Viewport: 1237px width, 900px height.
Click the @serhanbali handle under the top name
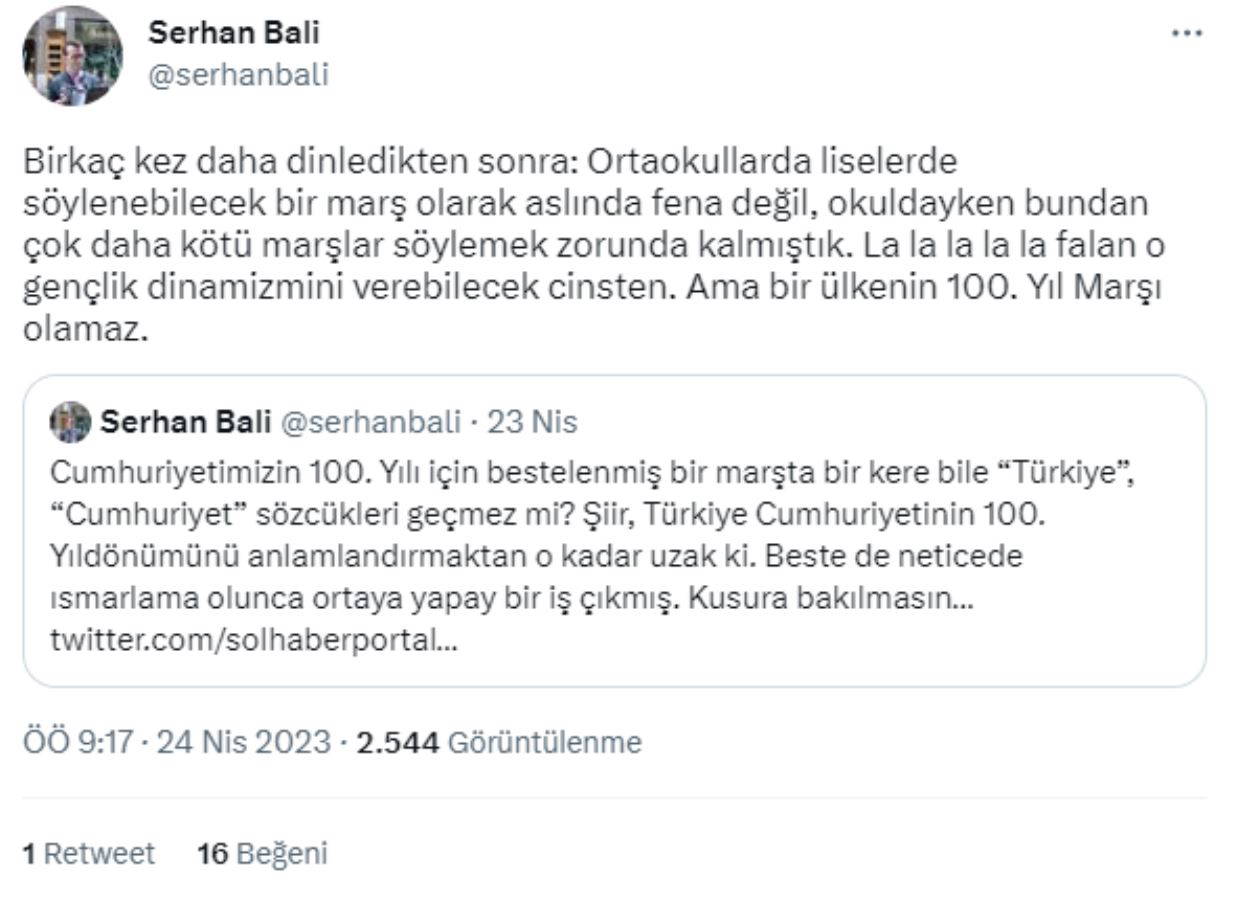(238, 75)
